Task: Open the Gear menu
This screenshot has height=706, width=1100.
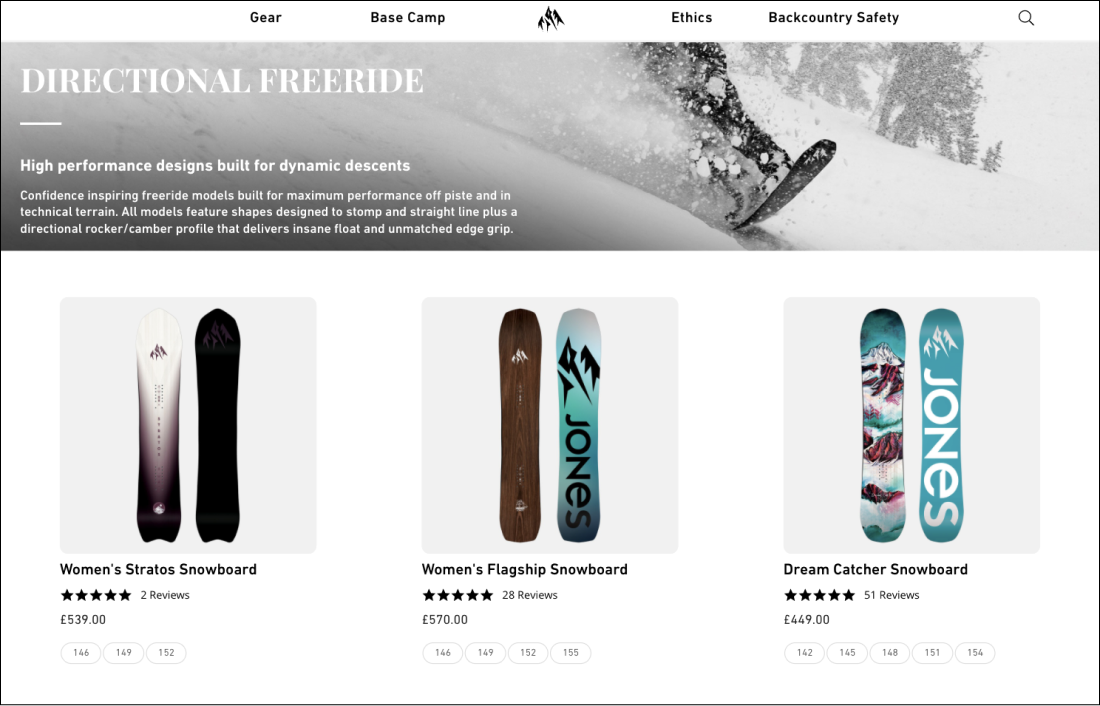Action: (x=266, y=18)
